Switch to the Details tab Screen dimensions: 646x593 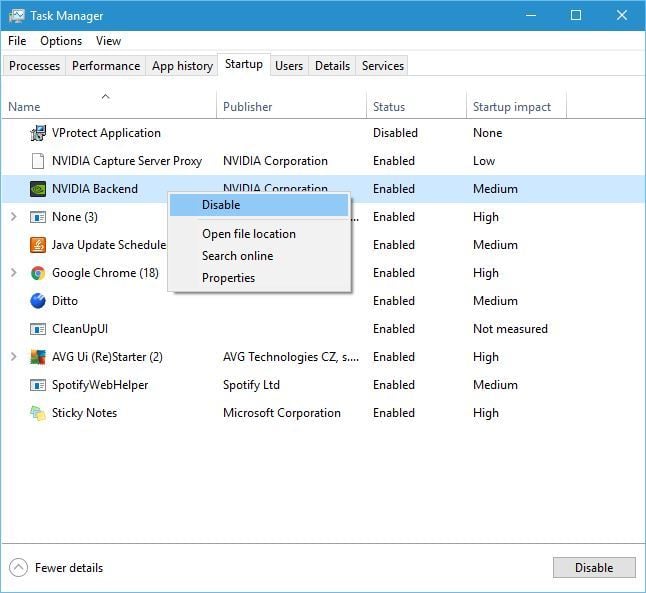(x=332, y=66)
